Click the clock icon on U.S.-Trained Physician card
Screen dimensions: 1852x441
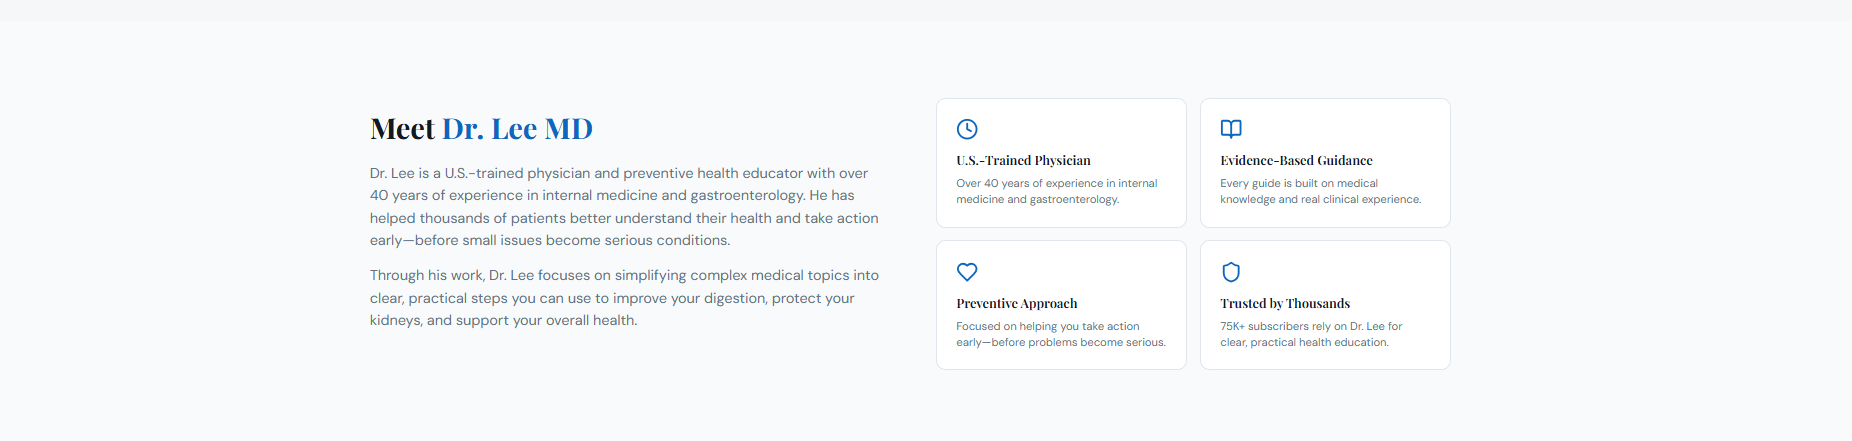(967, 129)
